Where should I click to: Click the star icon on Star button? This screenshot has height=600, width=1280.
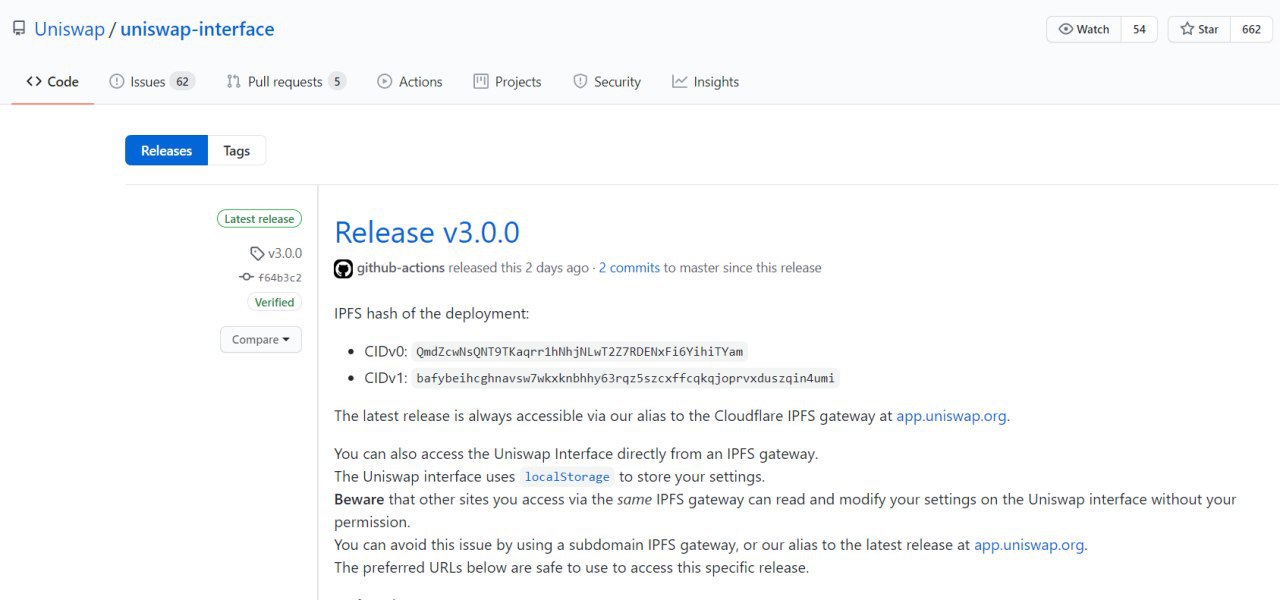pos(1187,29)
